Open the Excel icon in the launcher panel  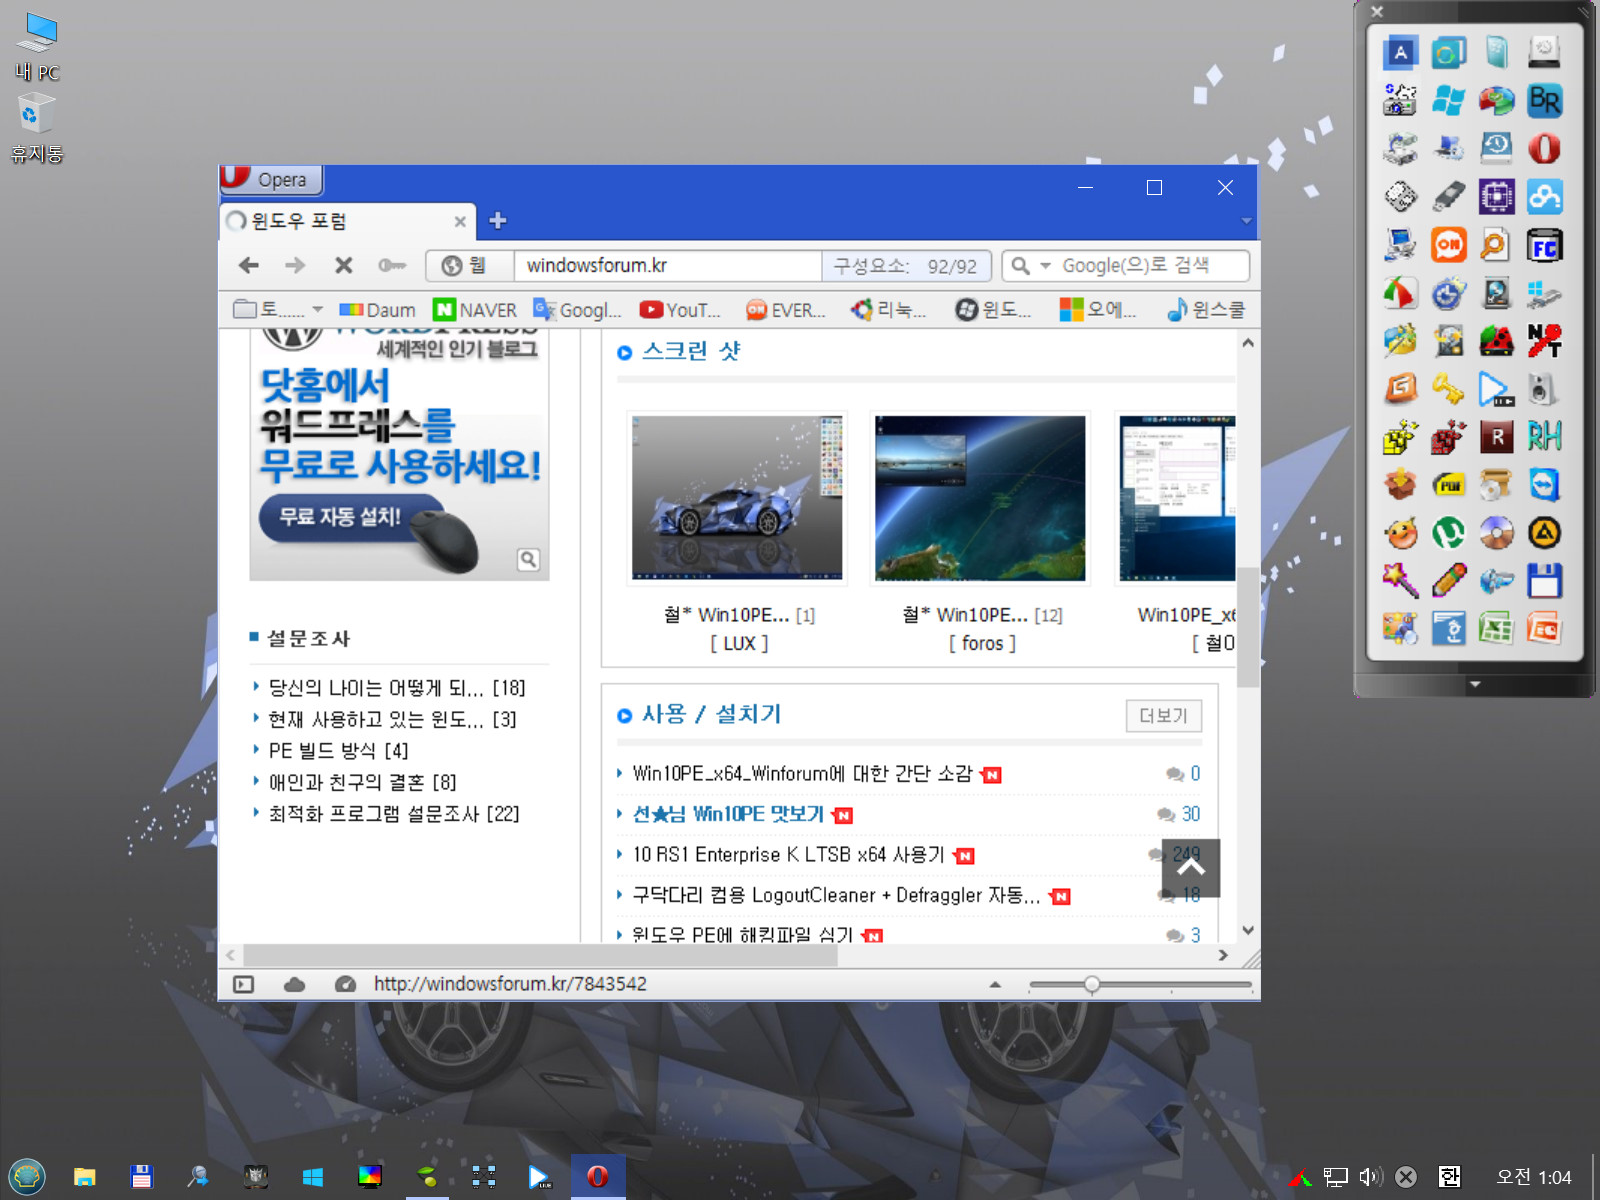coord(1496,629)
